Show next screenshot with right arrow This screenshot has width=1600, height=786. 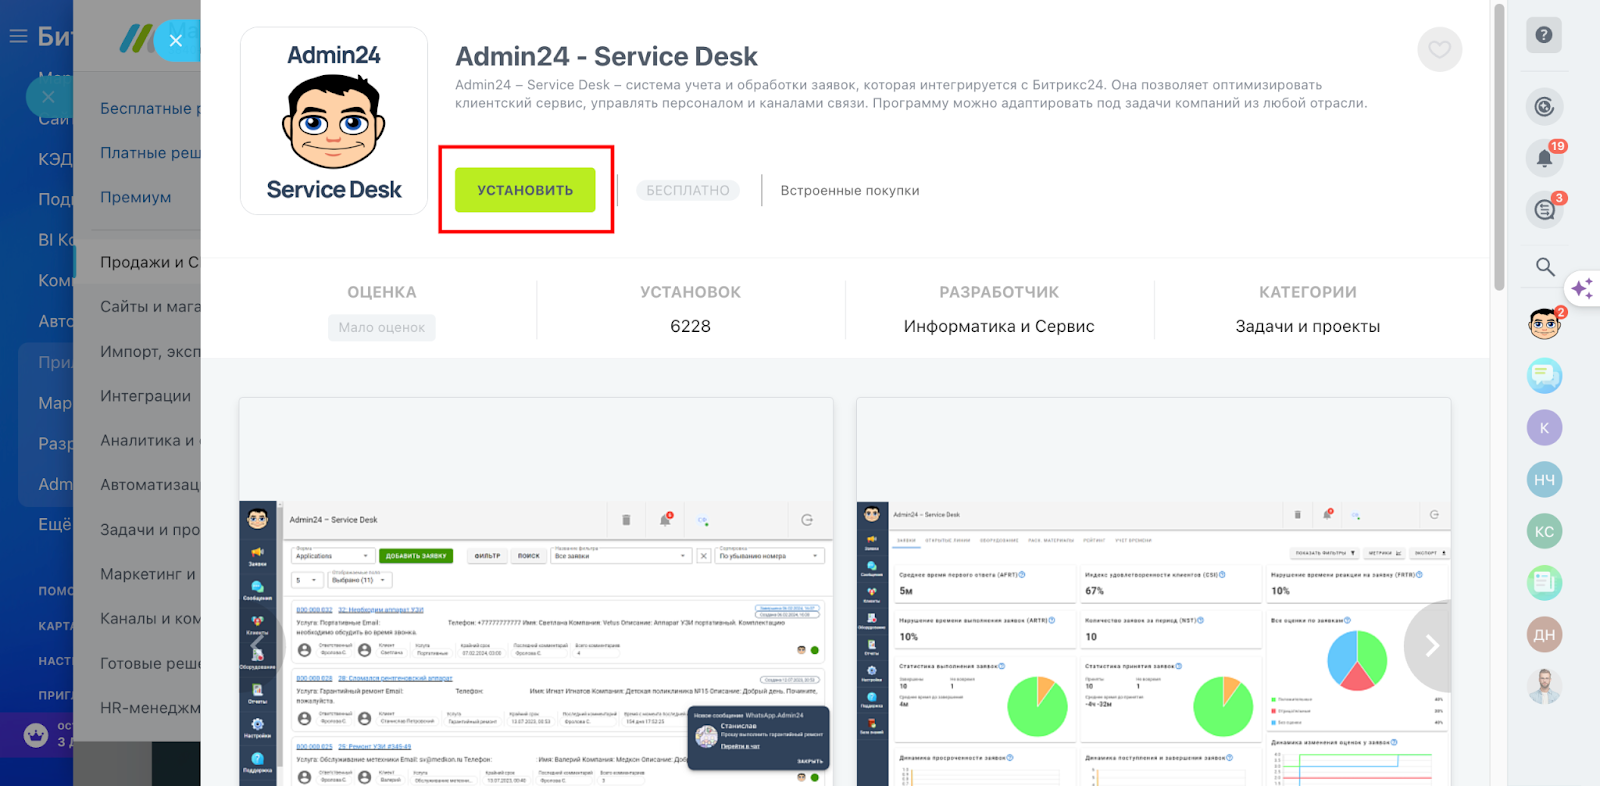pyautogui.click(x=1431, y=646)
